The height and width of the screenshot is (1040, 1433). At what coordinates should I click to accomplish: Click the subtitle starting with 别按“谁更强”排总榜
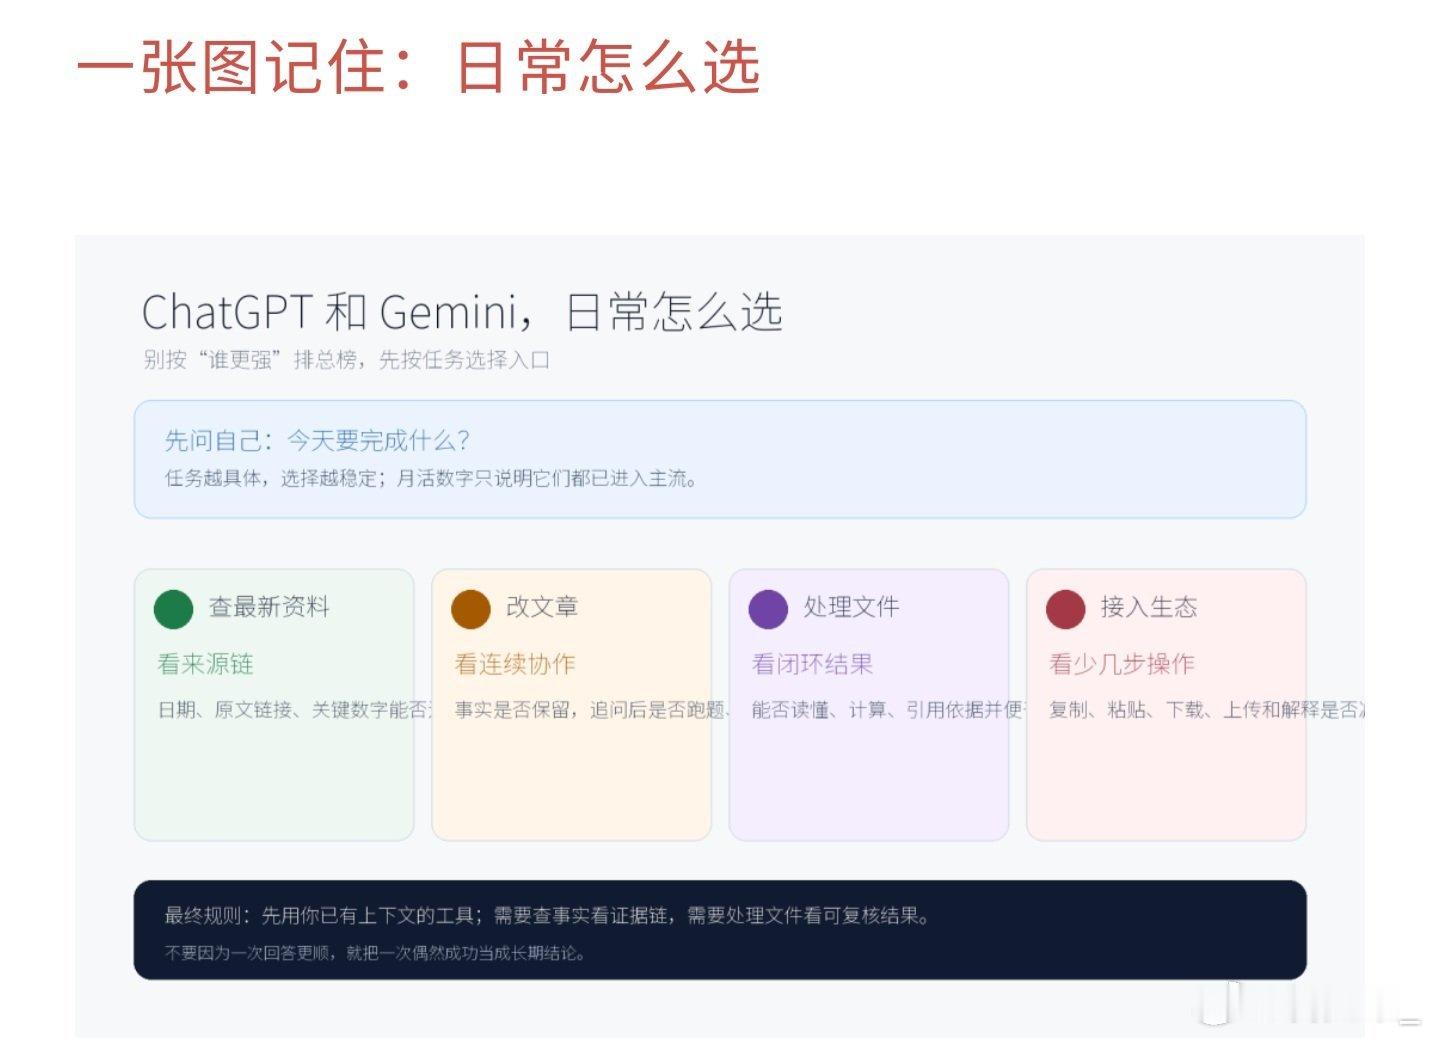(347, 360)
